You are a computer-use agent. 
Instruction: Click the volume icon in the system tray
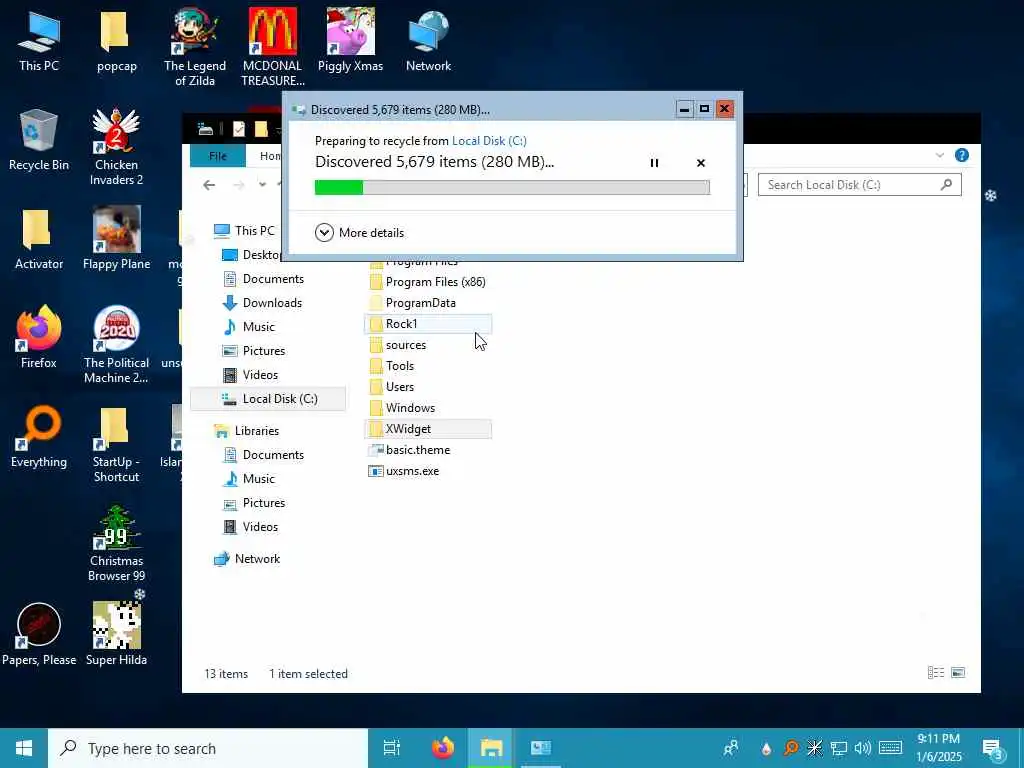(862, 748)
